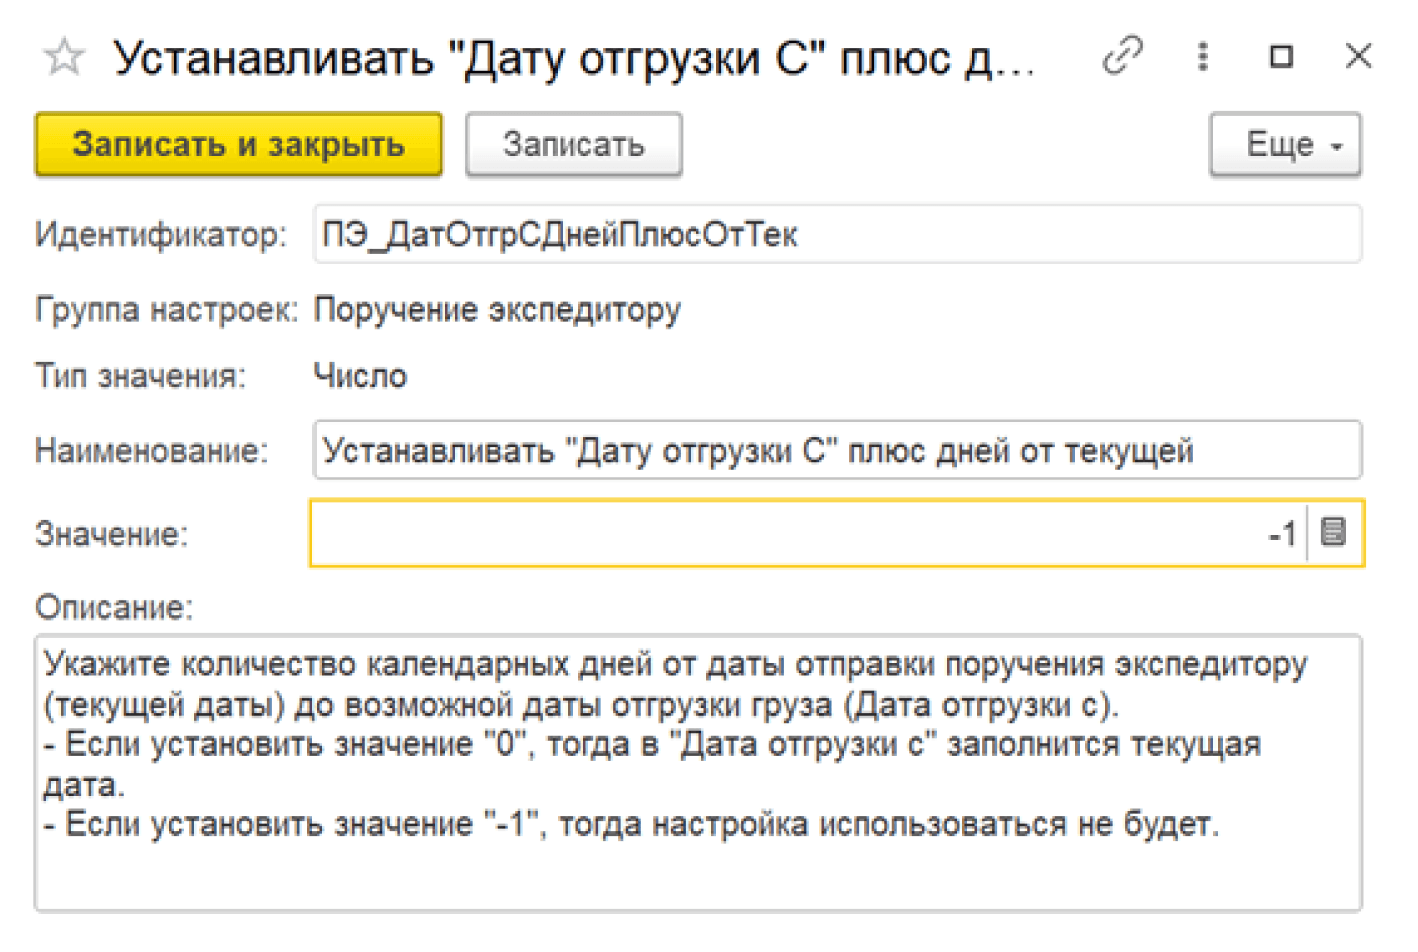This screenshot has width=1418, height=952.
Task: Close the dialog with X button
Action: (x=1358, y=56)
